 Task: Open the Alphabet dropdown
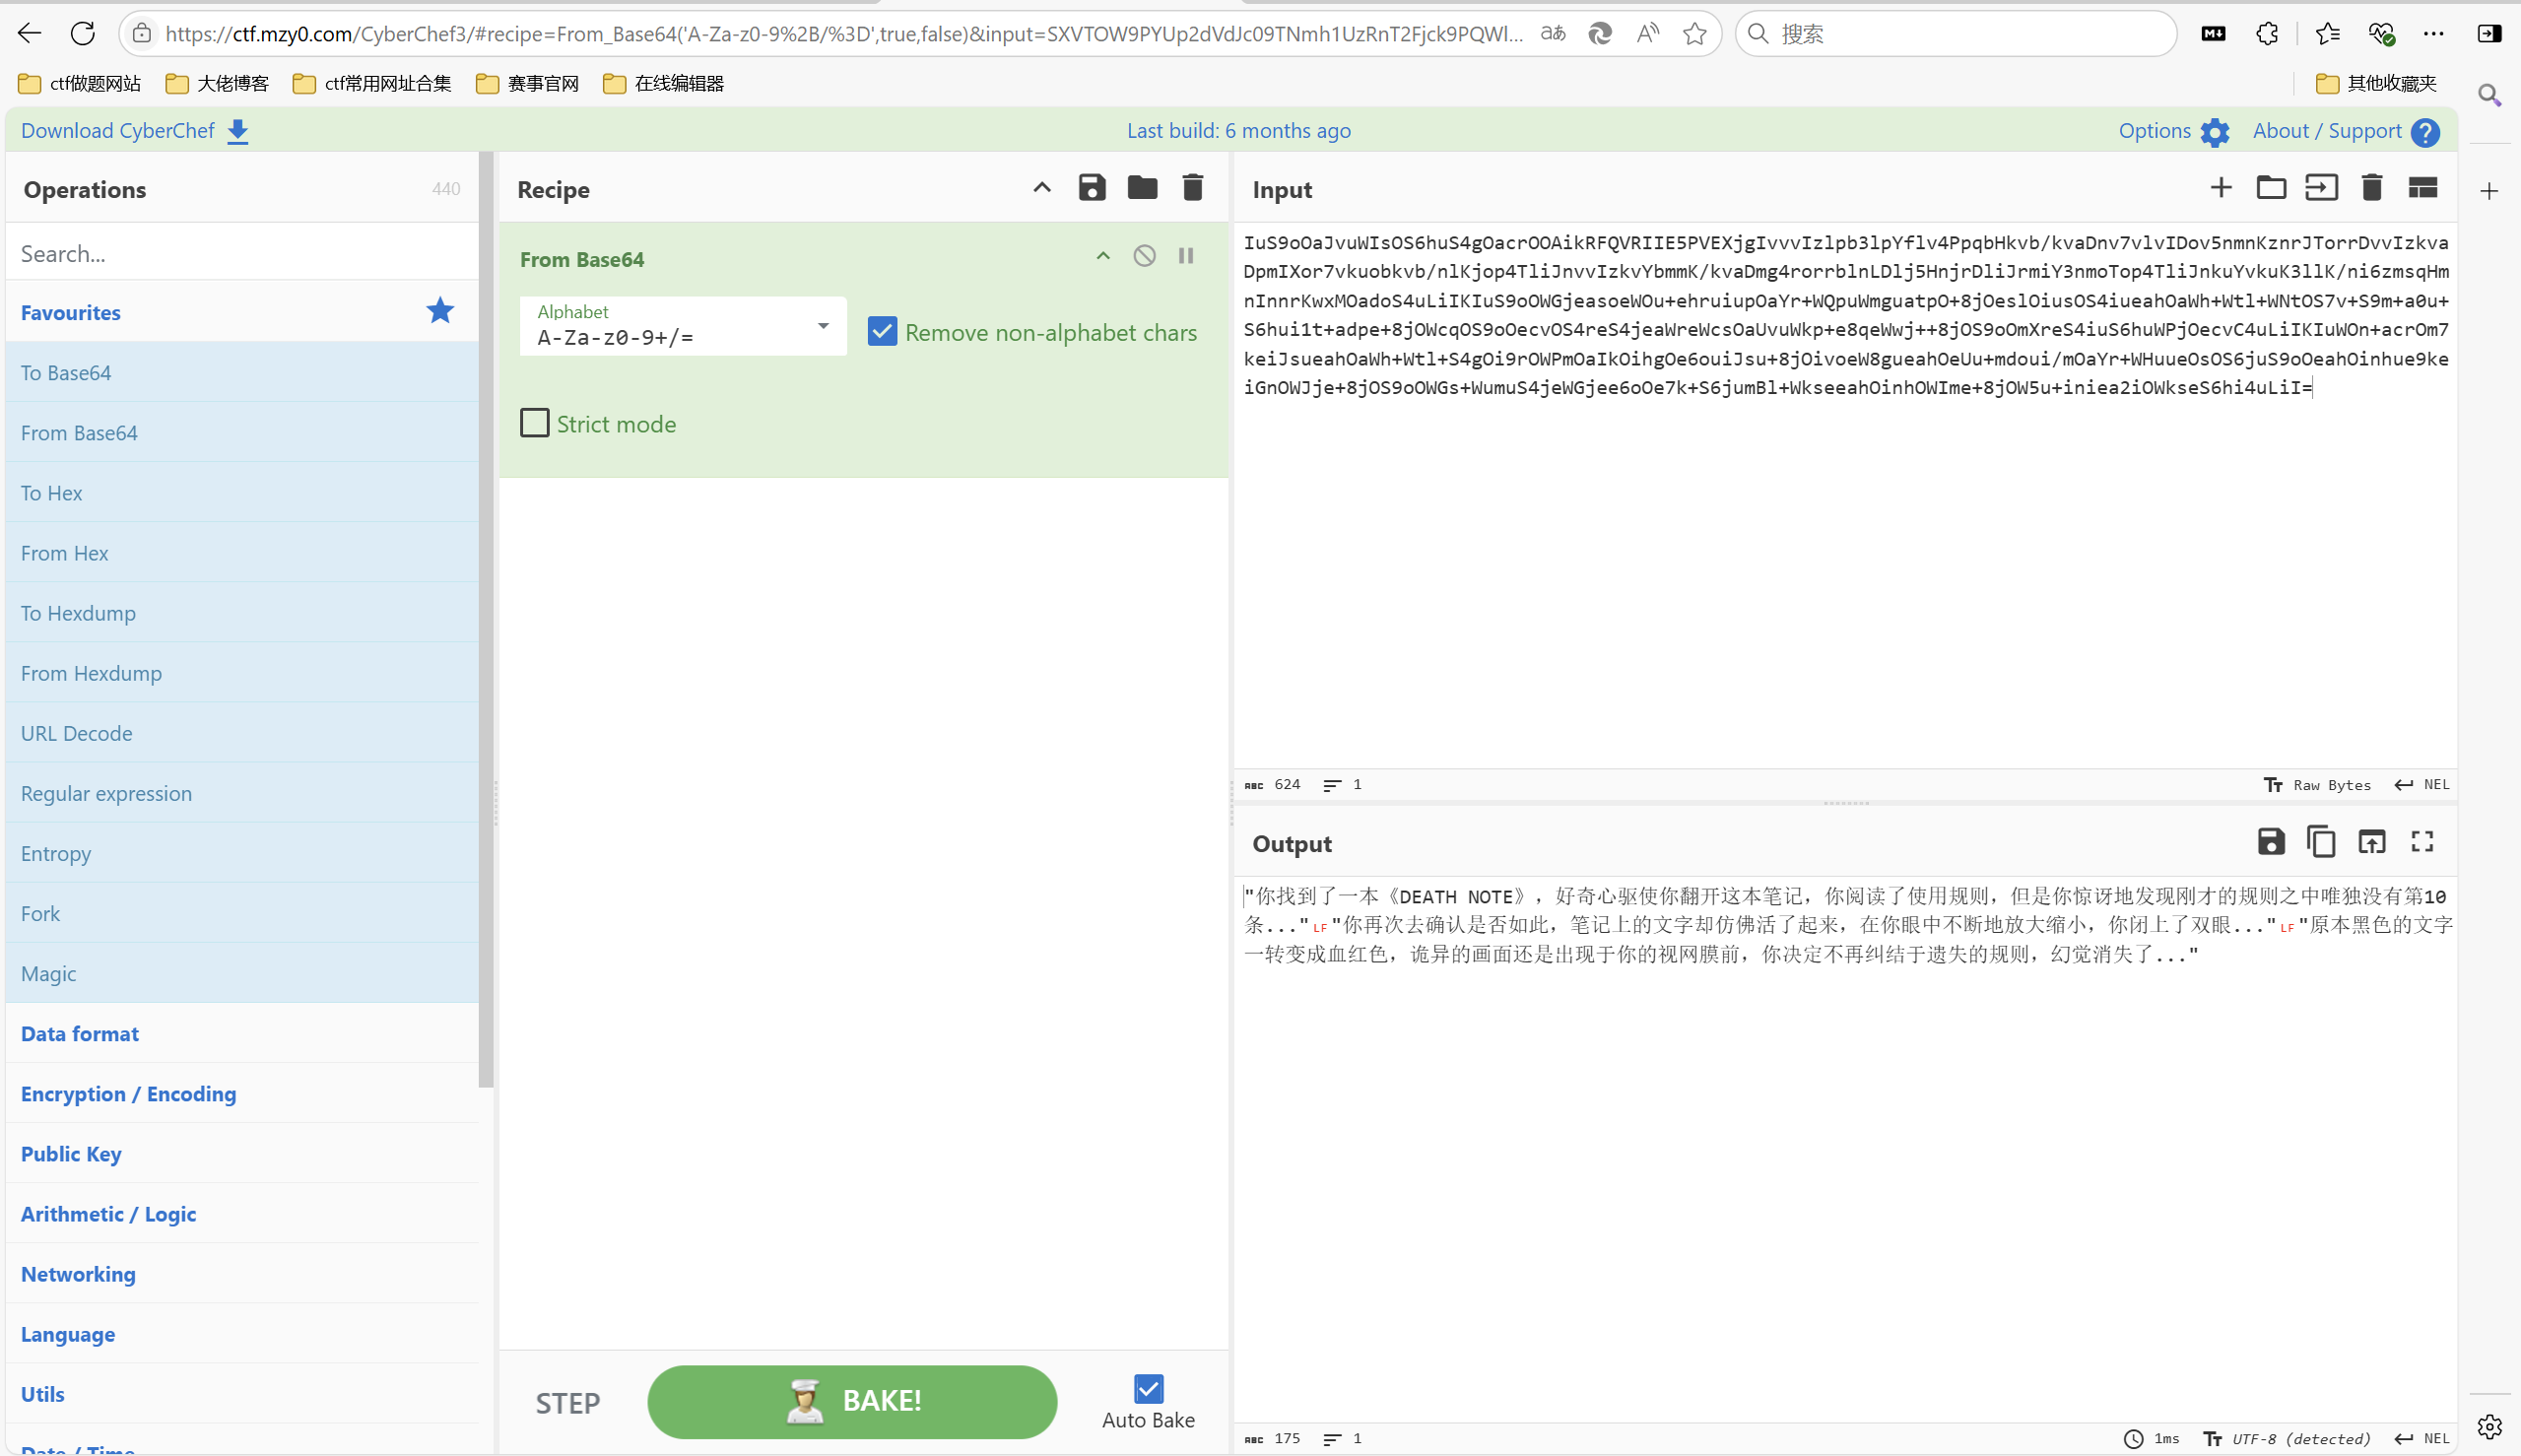point(683,326)
